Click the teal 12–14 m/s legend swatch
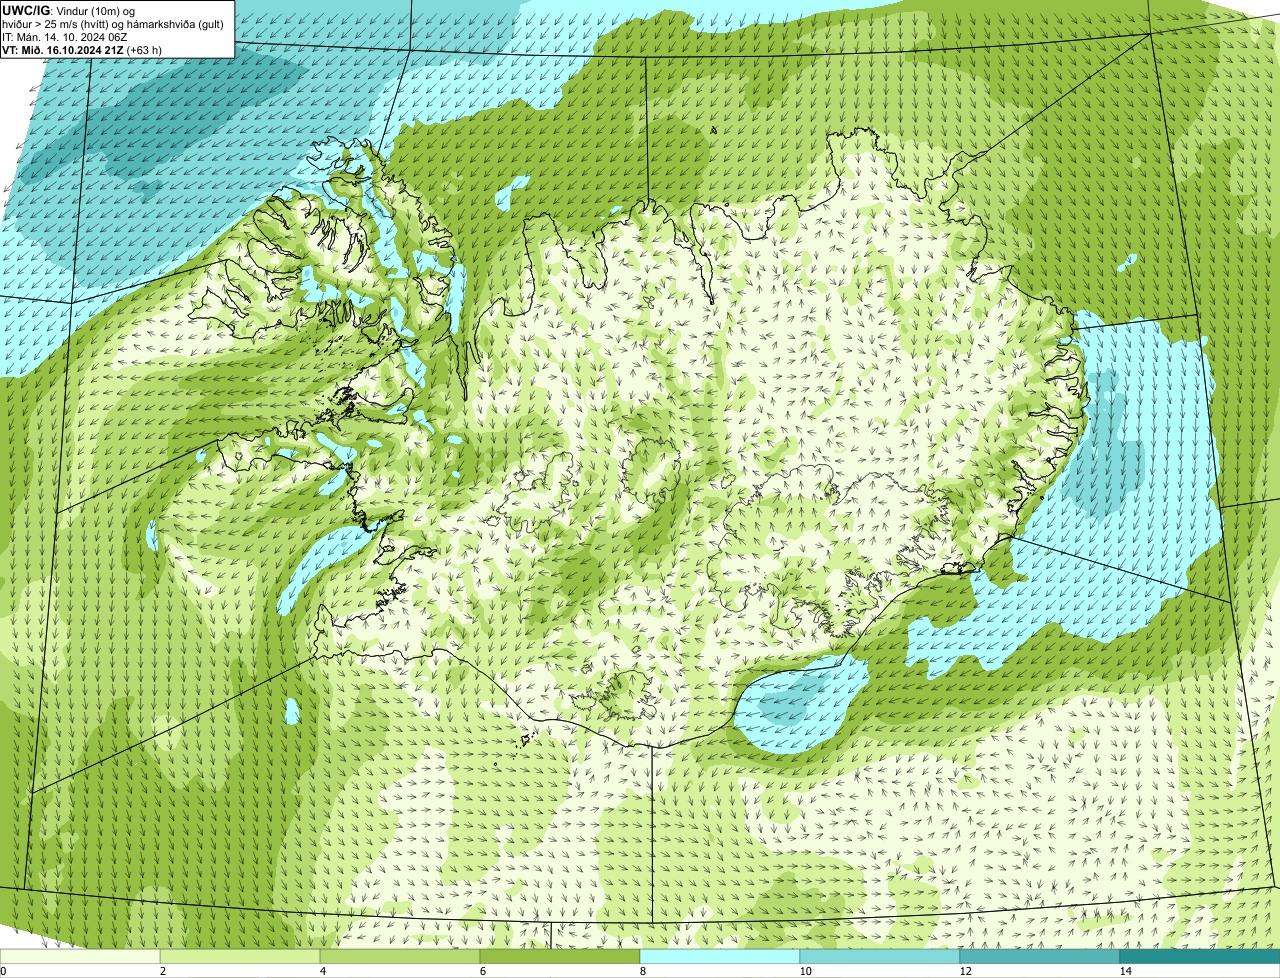 [1040, 956]
